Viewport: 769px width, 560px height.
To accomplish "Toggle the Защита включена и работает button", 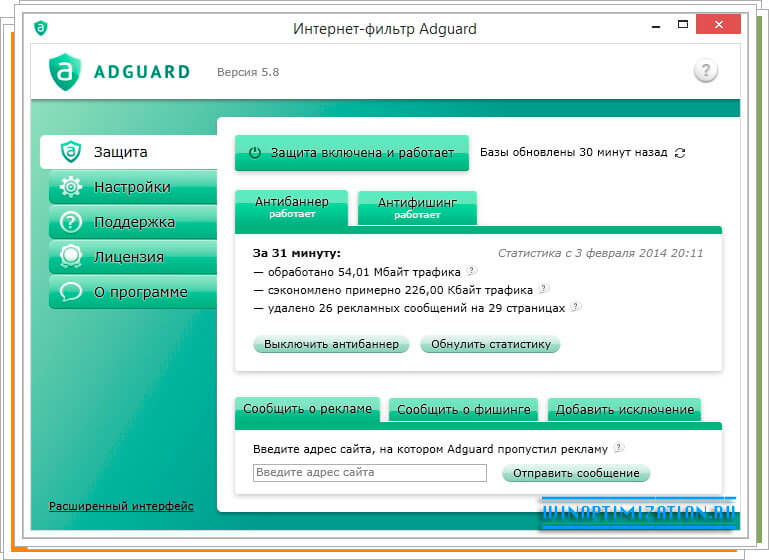I will (x=352, y=153).
